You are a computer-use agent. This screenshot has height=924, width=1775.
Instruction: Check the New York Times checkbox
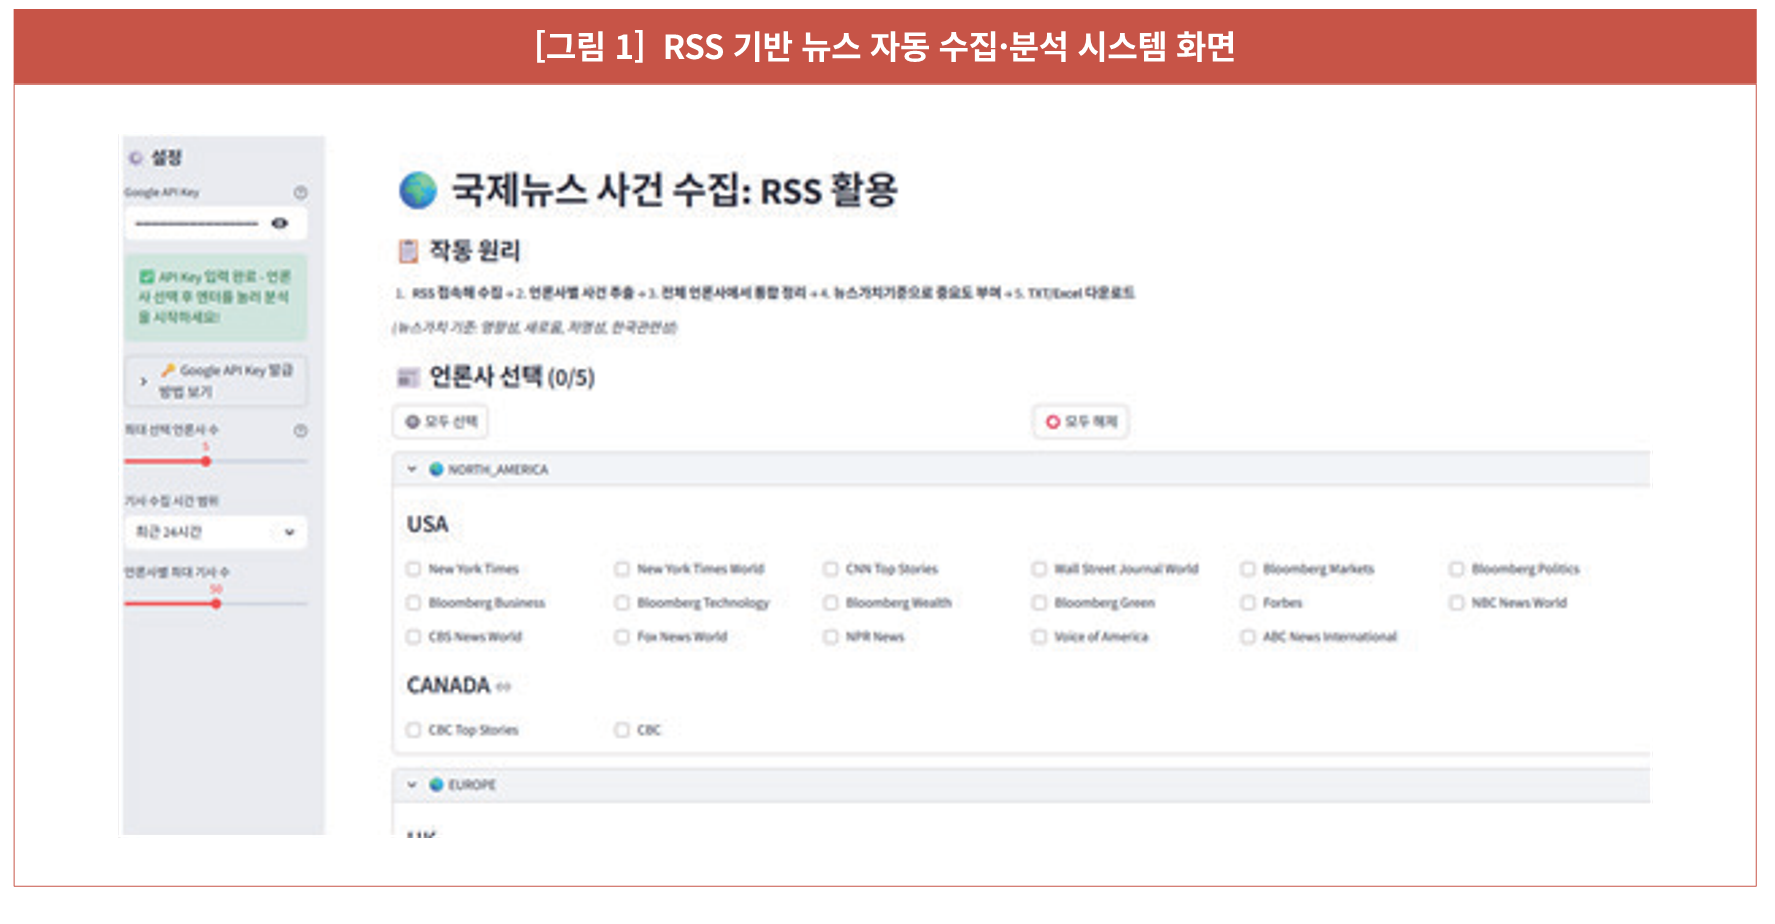(x=413, y=569)
